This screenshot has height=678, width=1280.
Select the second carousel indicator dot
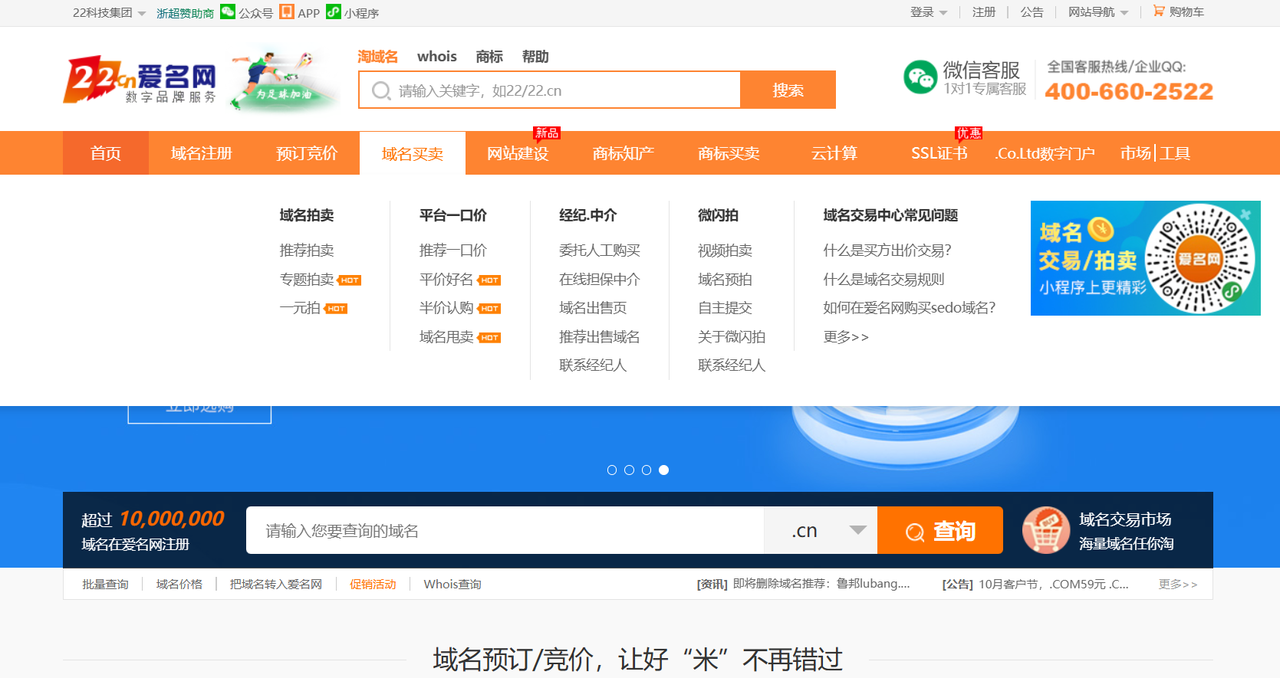click(629, 470)
